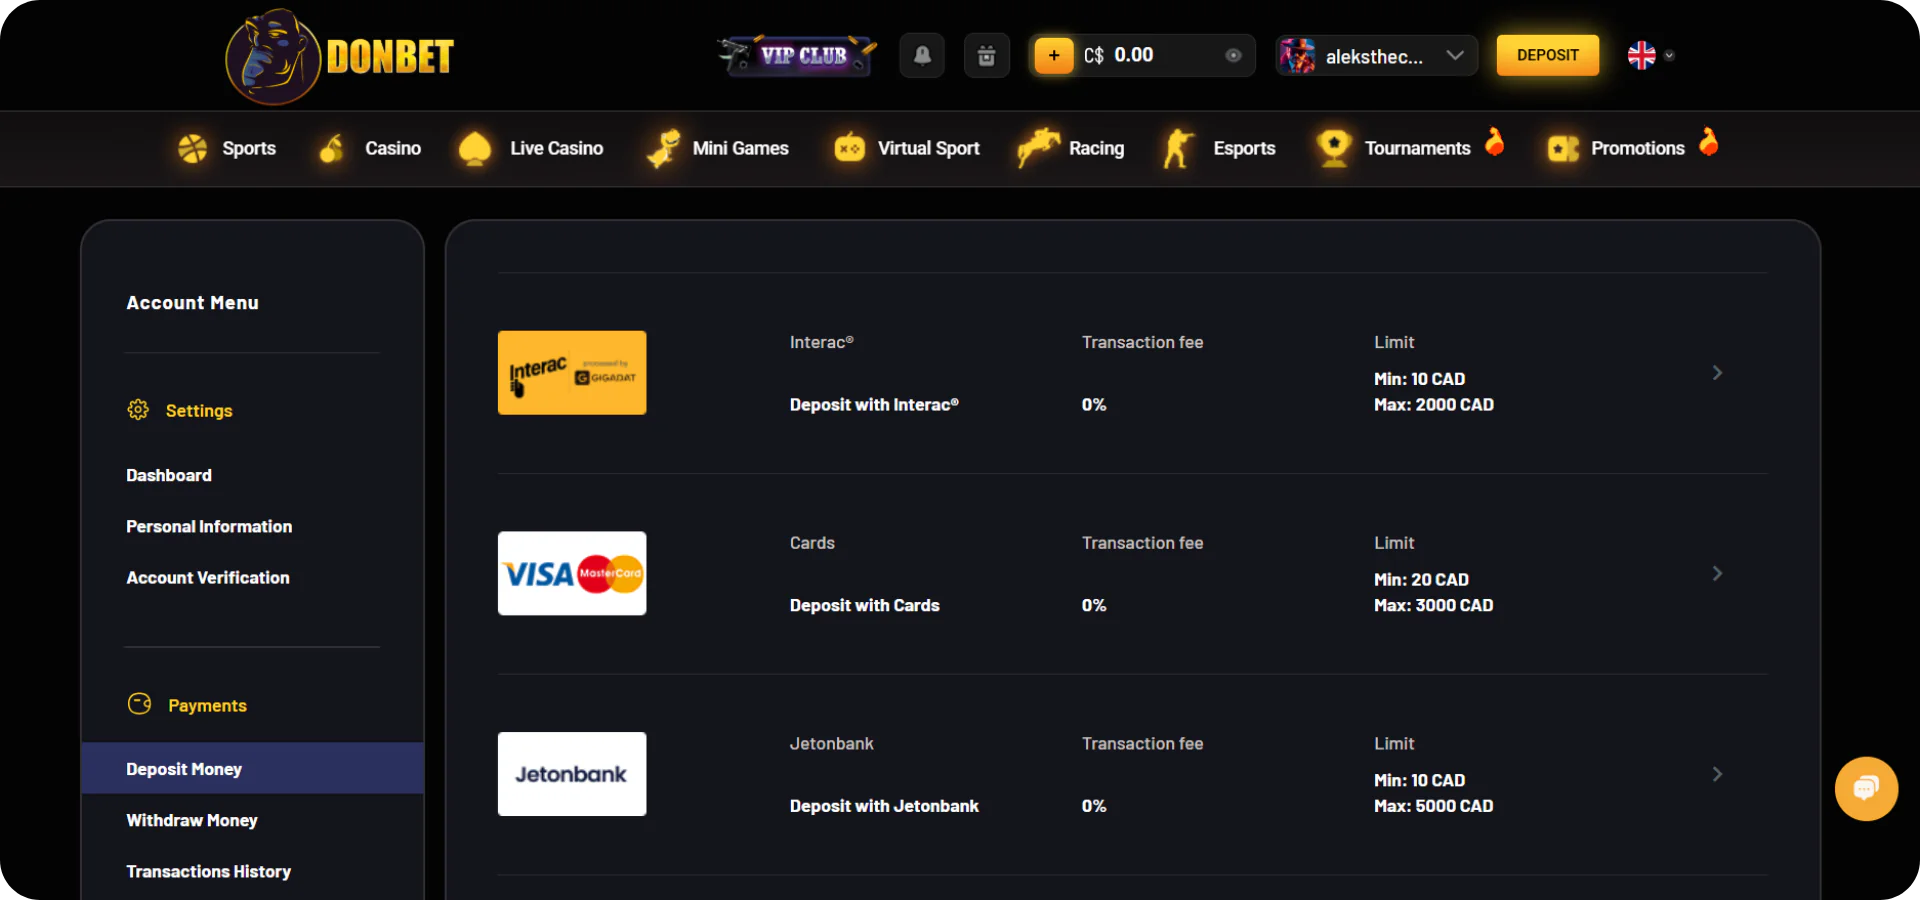Click the flame icon beside Promotions
The width and height of the screenshot is (1920, 900).
click(1709, 141)
